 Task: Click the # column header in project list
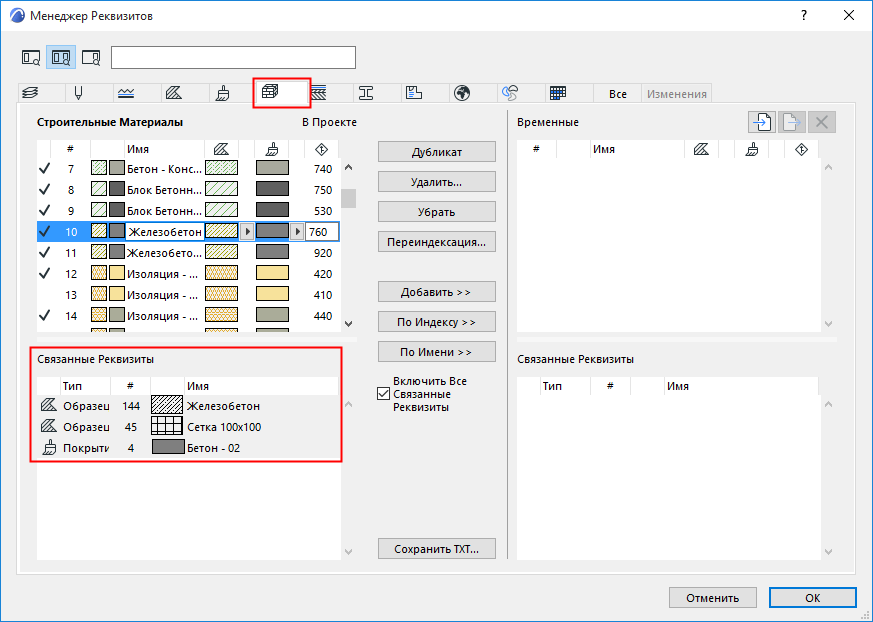70,149
